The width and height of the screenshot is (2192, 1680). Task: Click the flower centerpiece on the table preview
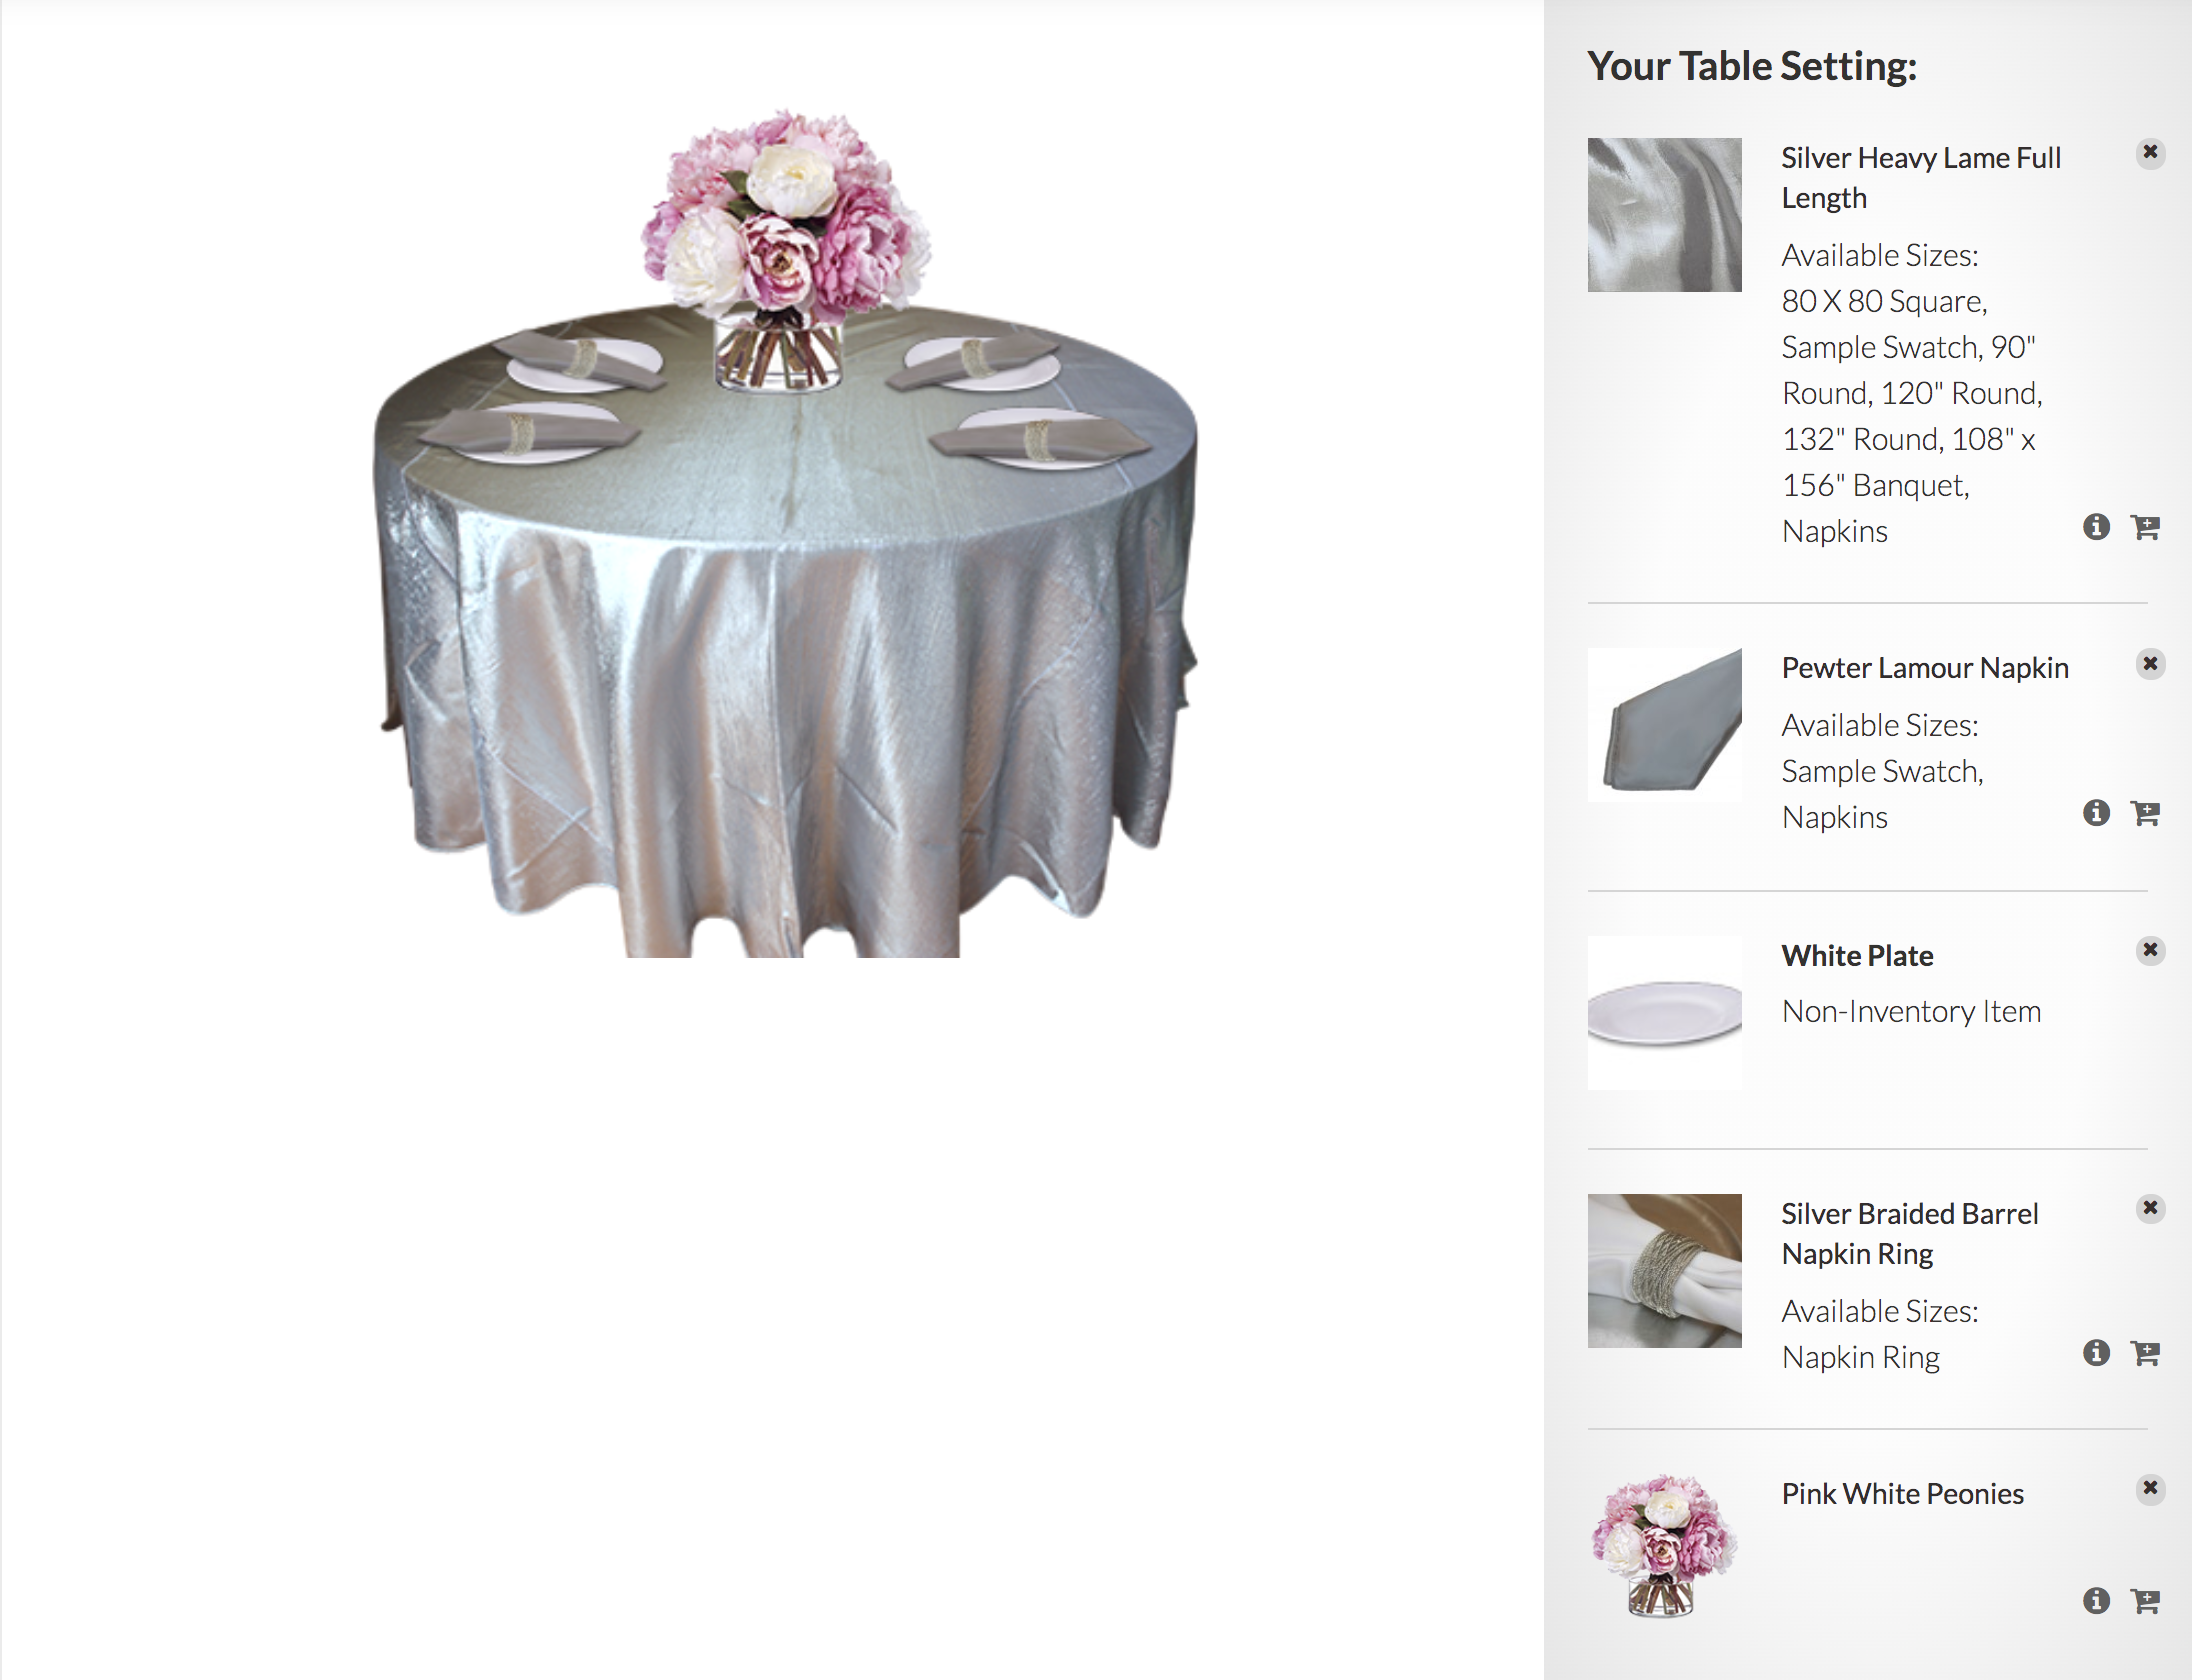(x=786, y=250)
